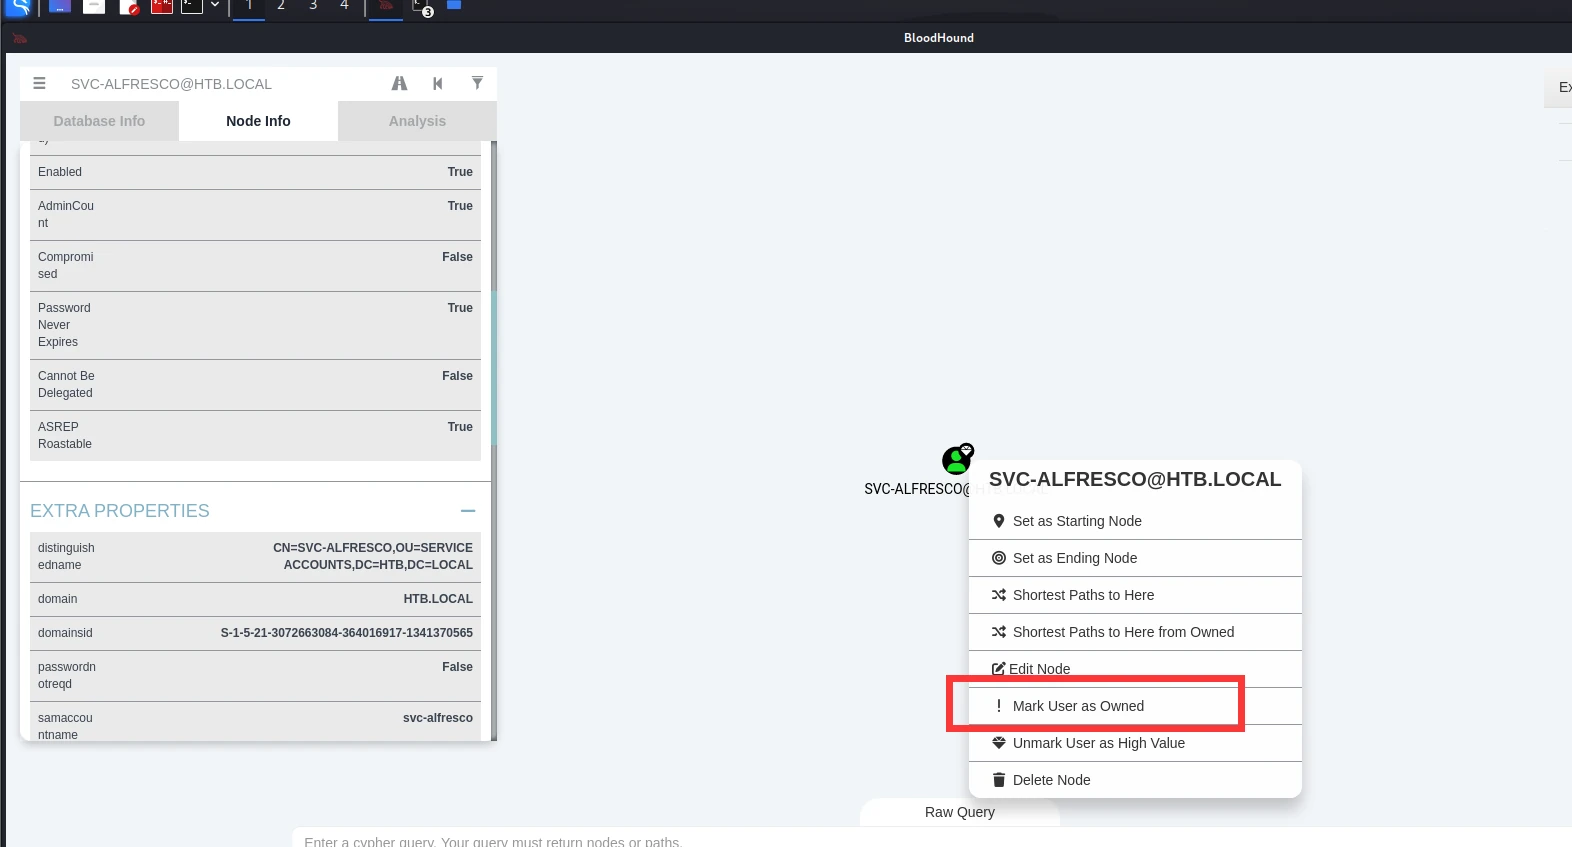Click the ASREP Roastable label
This screenshot has width=1572, height=847.
[x=65, y=435]
